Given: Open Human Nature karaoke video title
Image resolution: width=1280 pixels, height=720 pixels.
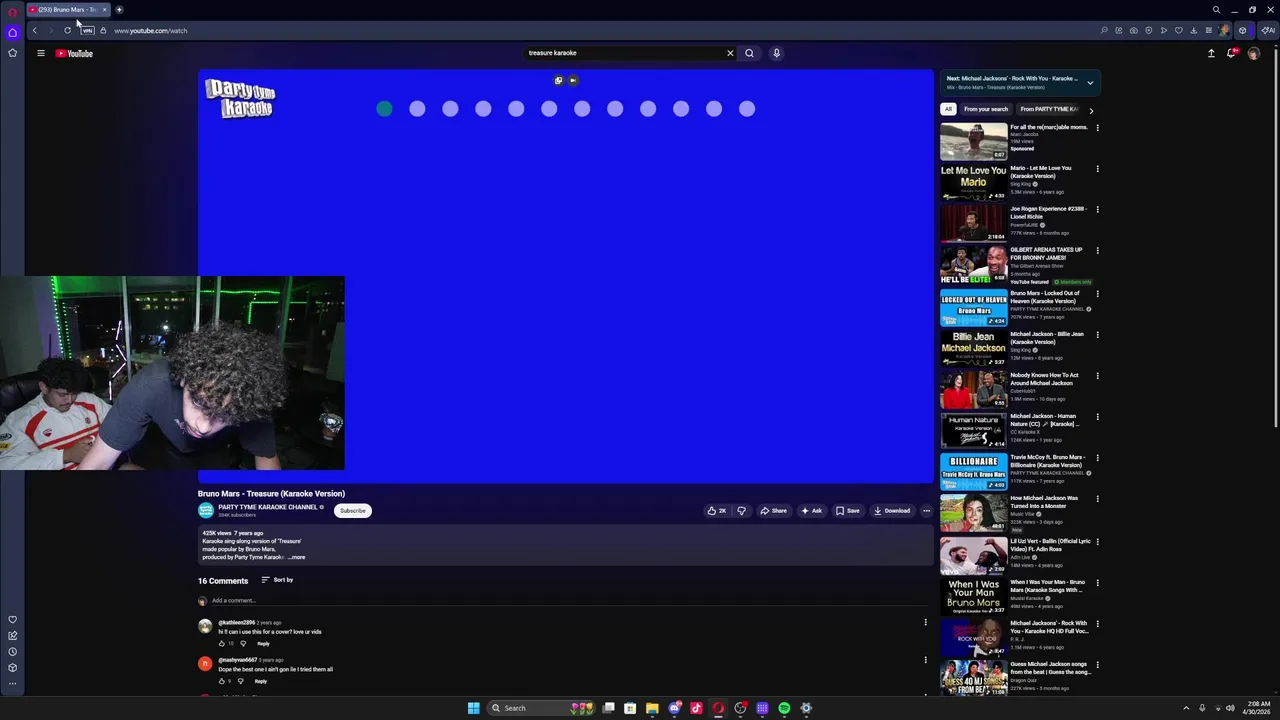Looking at the screenshot, I should 1045,420.
